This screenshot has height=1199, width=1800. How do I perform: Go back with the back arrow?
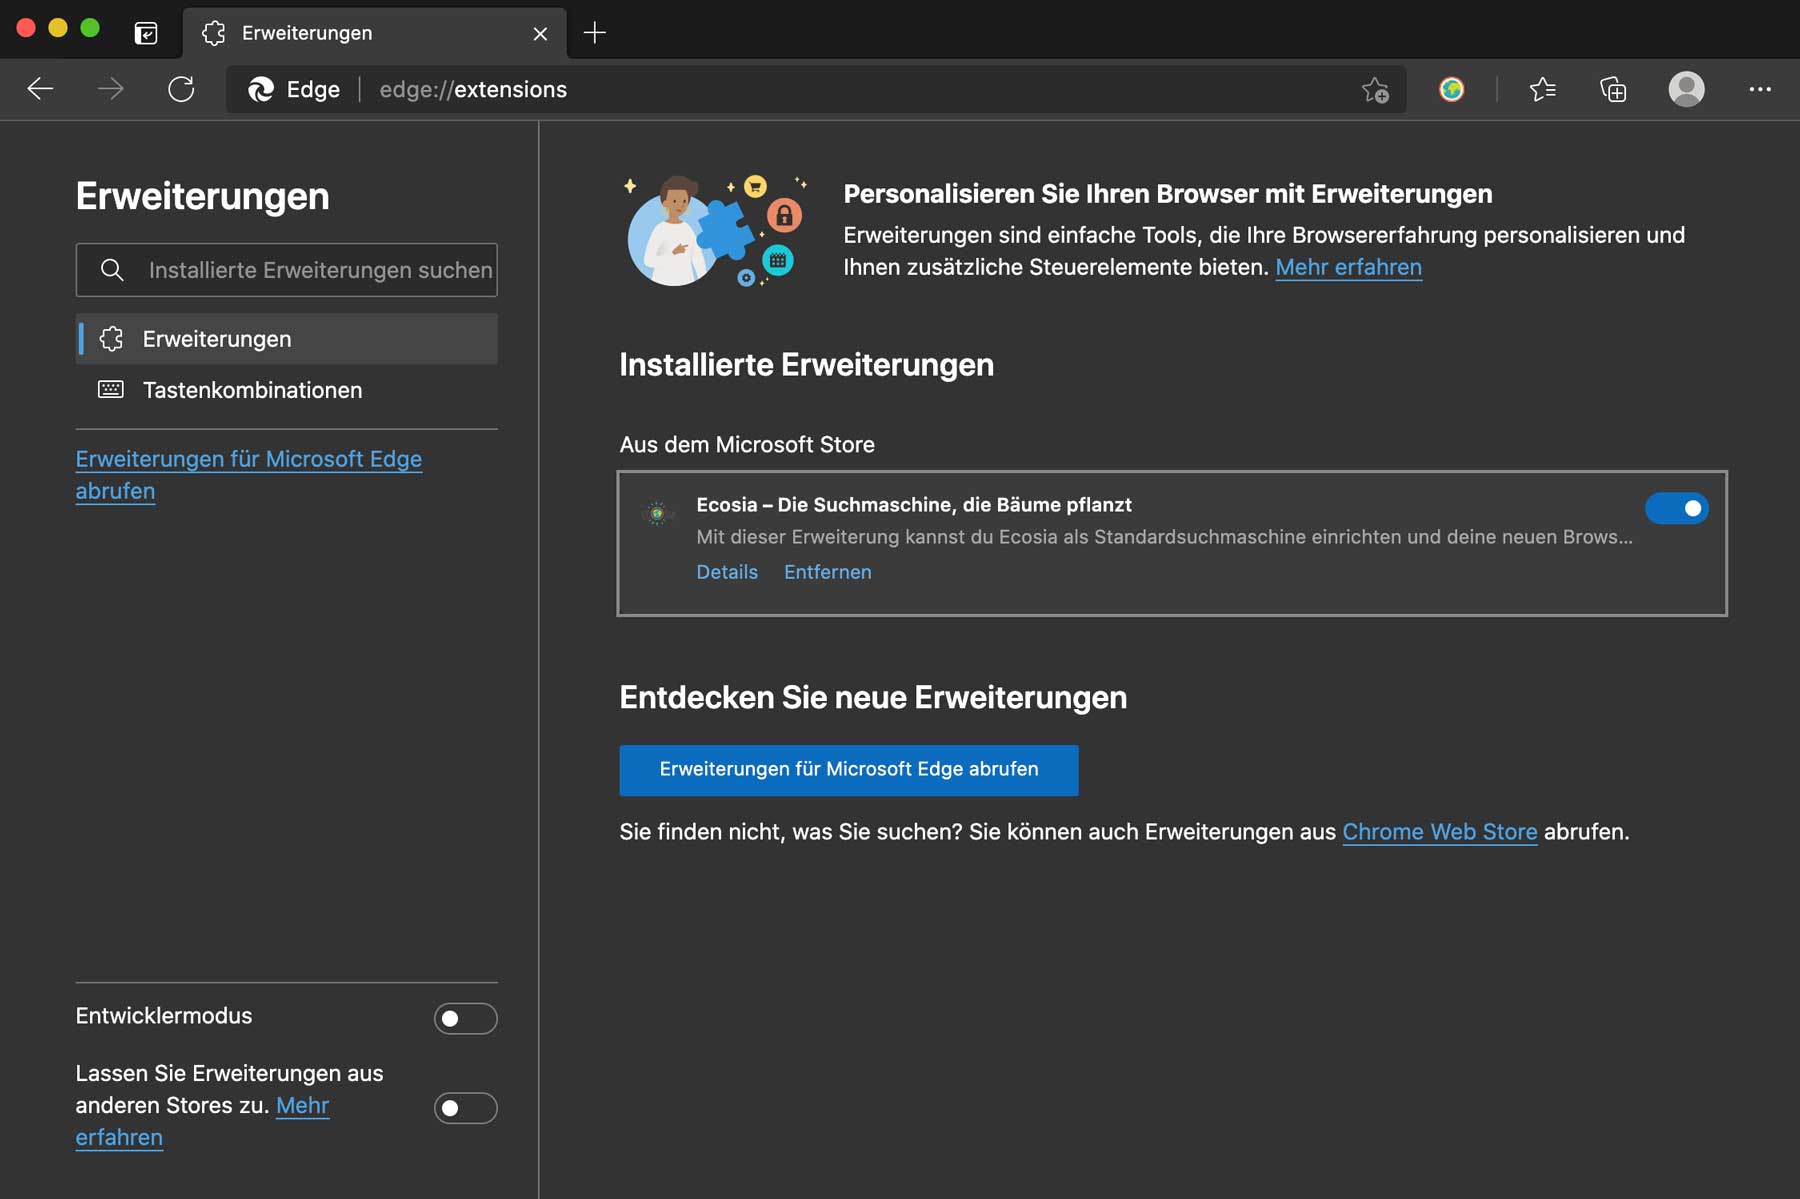[x=40, y=89]
